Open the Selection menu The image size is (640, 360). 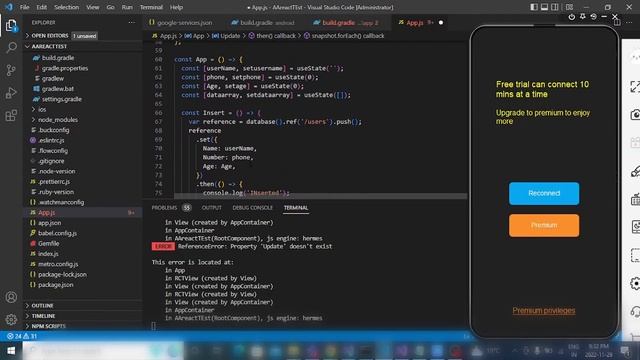point(66,7)
